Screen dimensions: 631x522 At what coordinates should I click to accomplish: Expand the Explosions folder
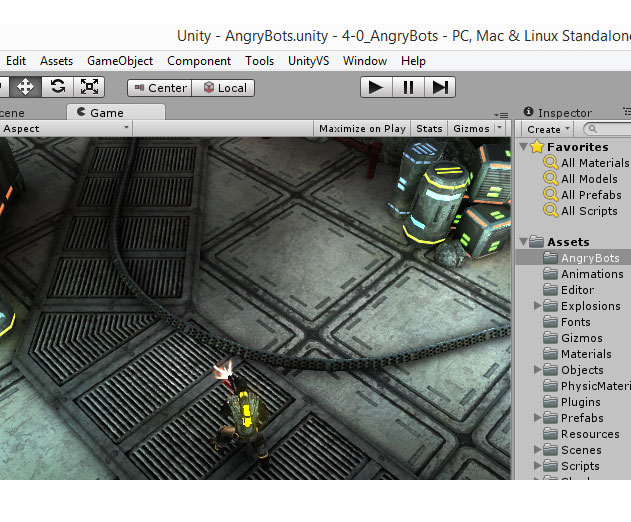tap(537, 305)
